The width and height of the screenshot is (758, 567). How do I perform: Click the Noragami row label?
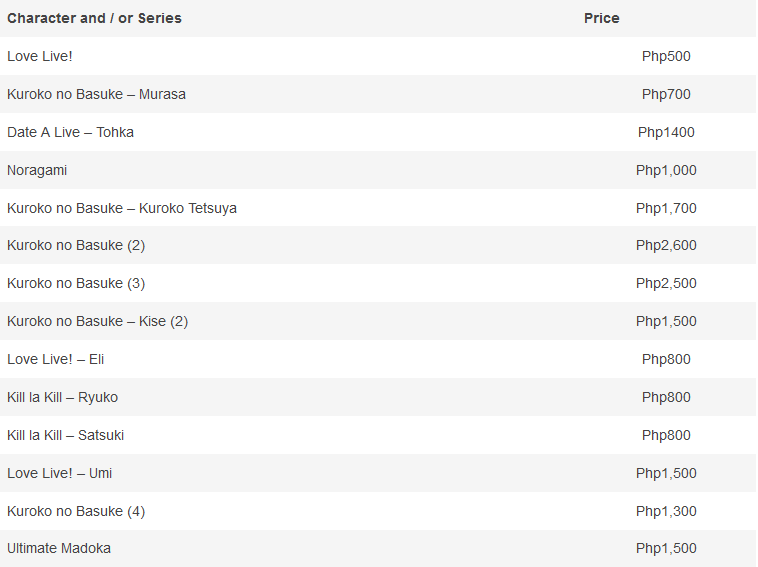coord(37,170)
